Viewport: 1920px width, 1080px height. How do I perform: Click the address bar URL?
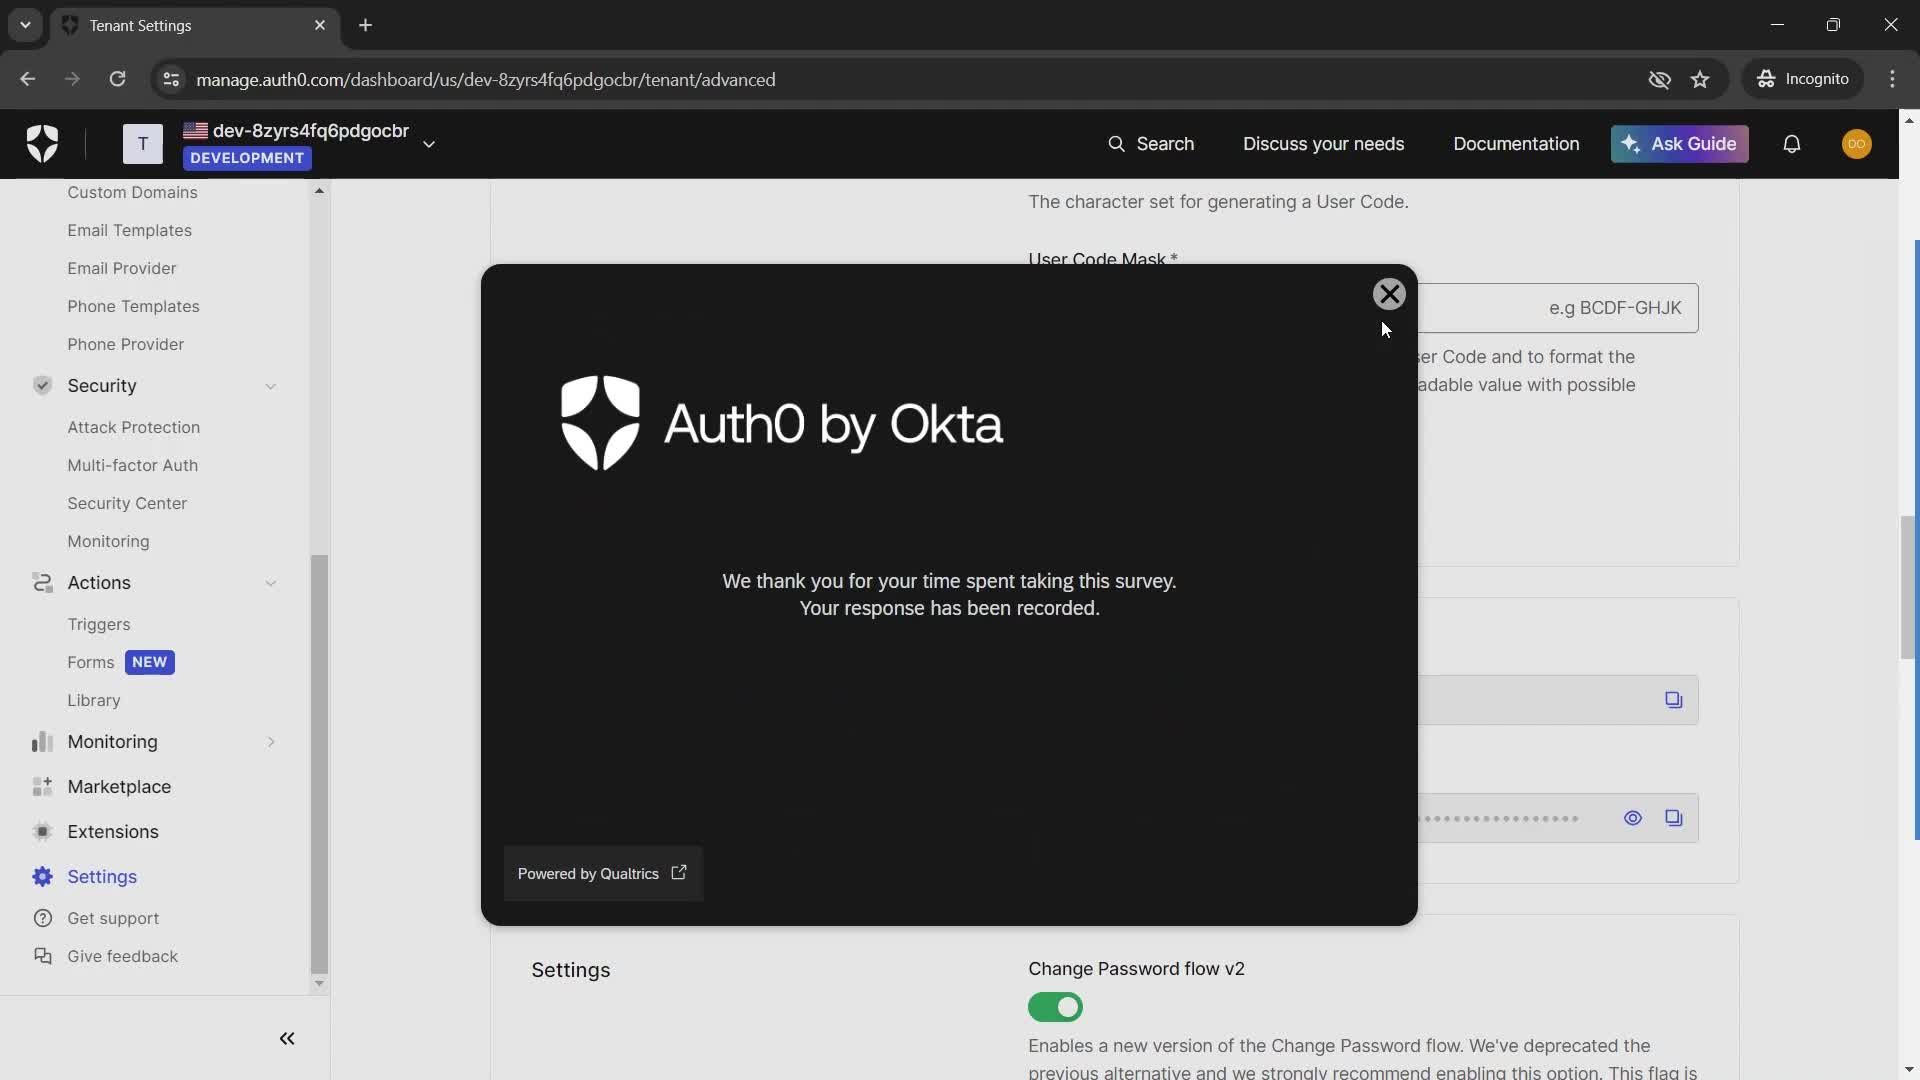[x=486, y=79]
